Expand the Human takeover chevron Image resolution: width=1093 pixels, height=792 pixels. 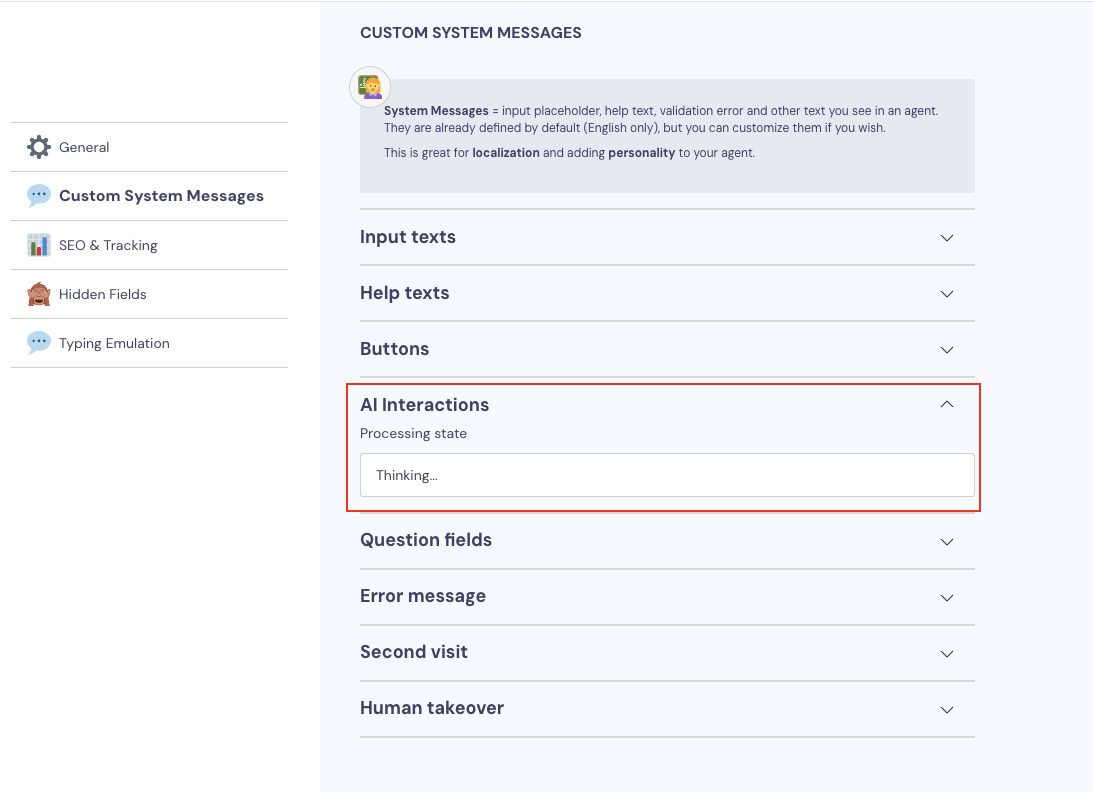pyautogui.click(x=947, y=709)
